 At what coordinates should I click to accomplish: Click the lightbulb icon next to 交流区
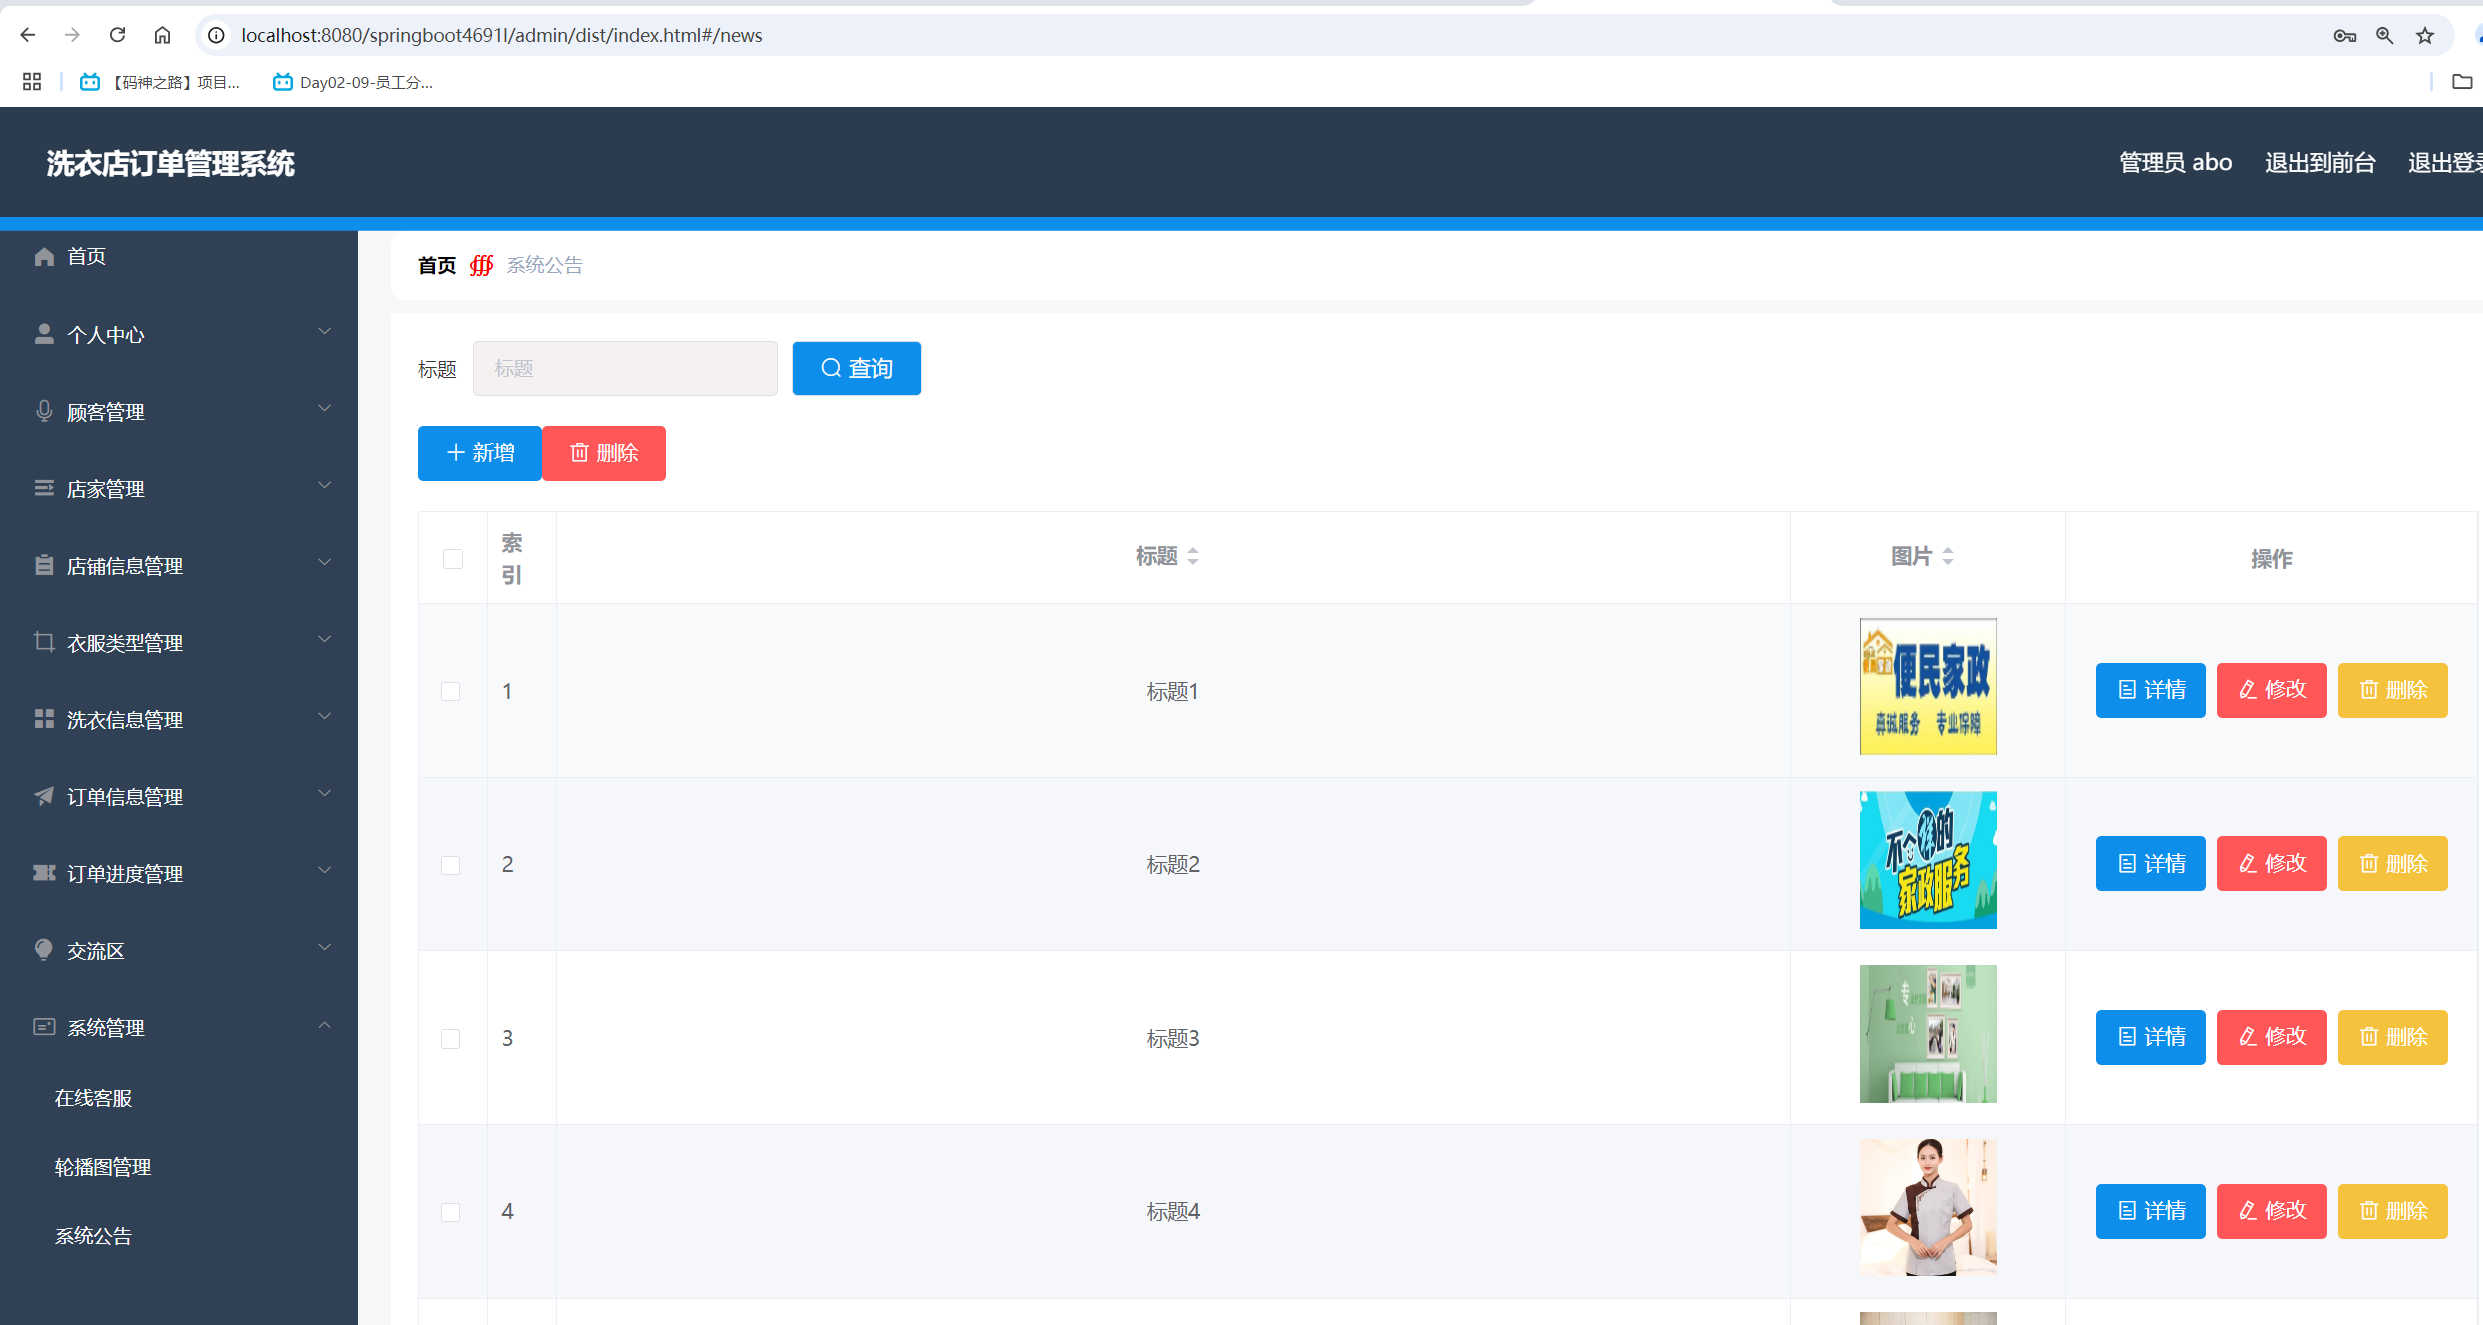pos(44,950)
